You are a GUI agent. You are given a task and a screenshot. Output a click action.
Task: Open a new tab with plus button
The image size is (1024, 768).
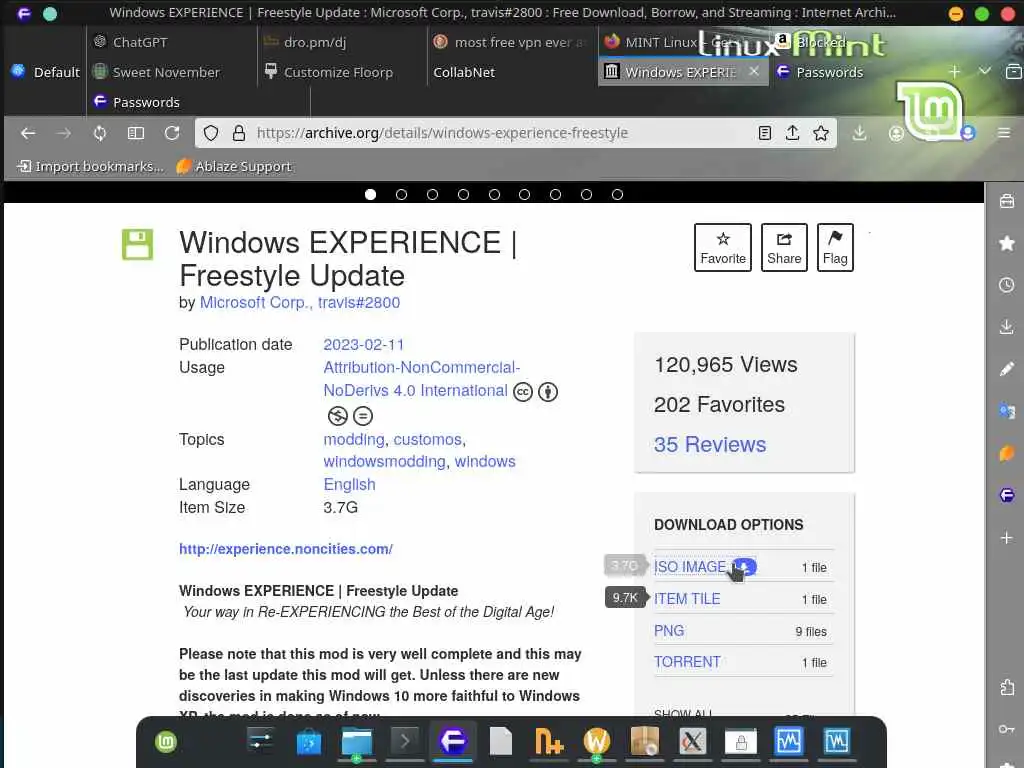coord(954,72)
